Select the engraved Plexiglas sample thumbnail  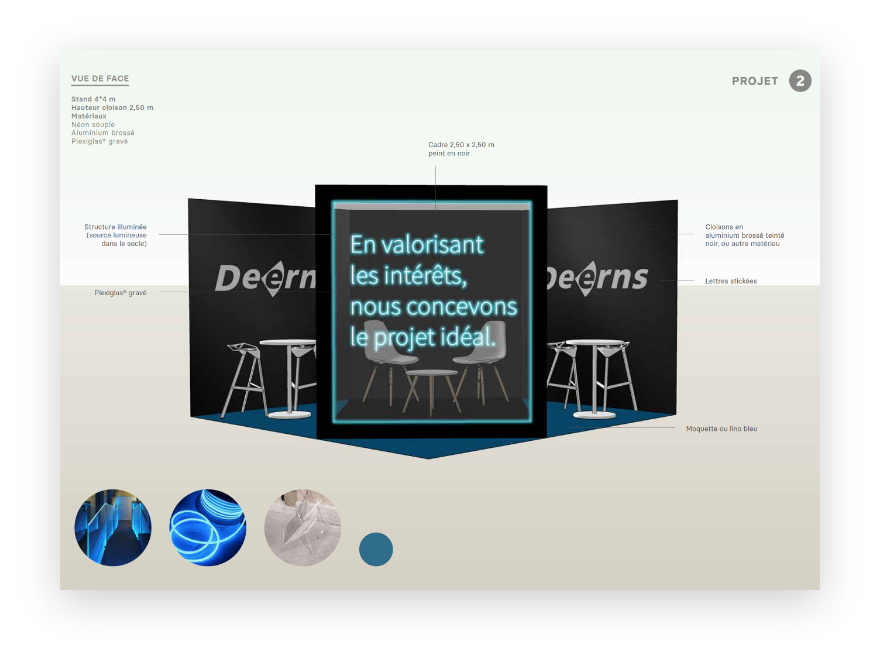click(303, 527)
